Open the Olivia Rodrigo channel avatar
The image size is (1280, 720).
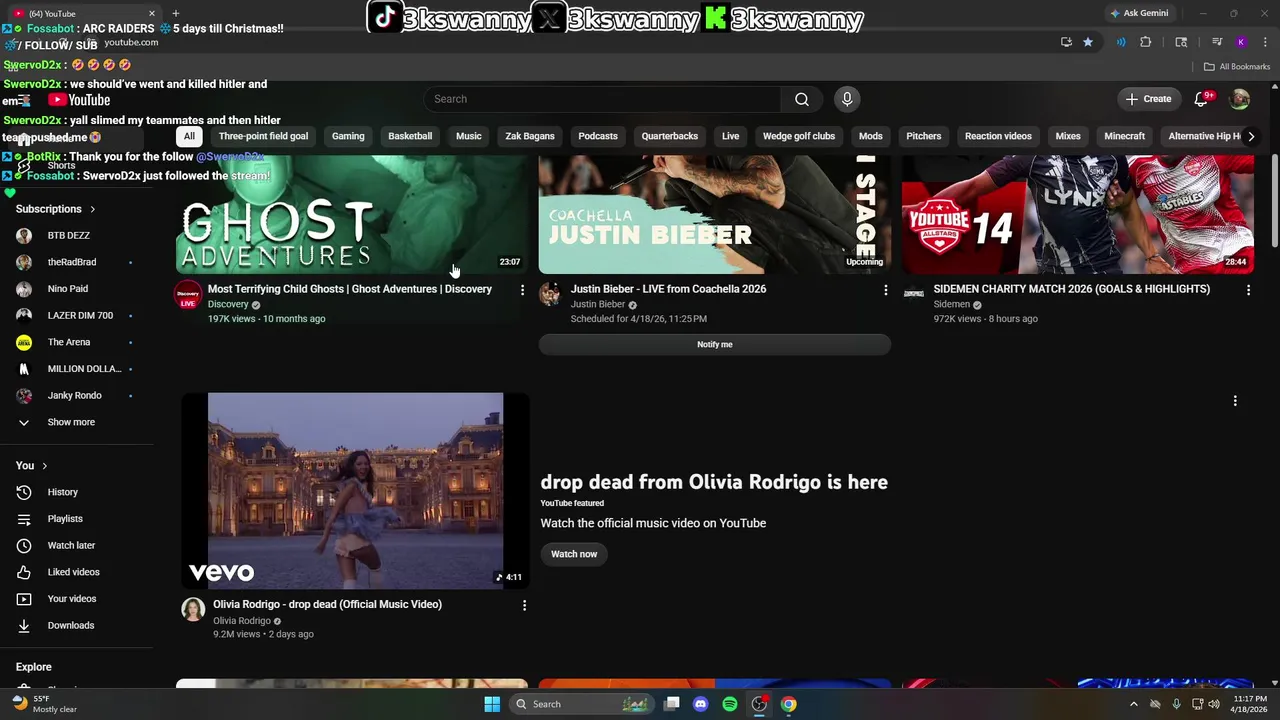pyautogui.click(x=193, y=609)
